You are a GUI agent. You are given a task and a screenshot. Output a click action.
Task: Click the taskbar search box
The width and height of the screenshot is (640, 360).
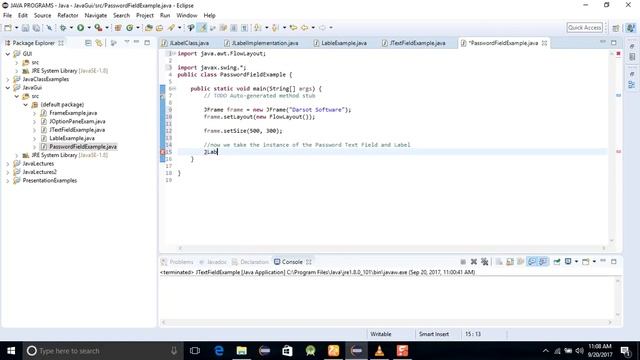tap(102, 351)
